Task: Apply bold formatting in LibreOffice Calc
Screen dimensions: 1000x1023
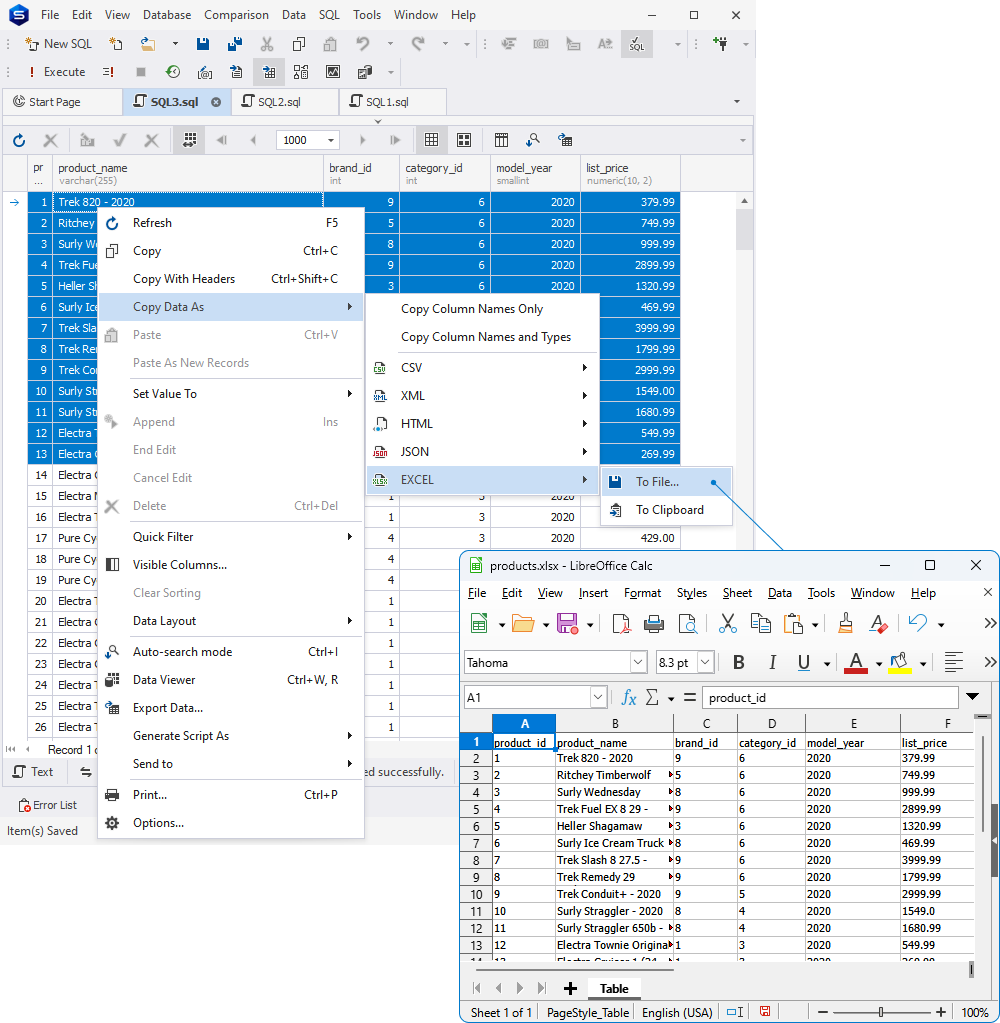Action: coord(738,662)
